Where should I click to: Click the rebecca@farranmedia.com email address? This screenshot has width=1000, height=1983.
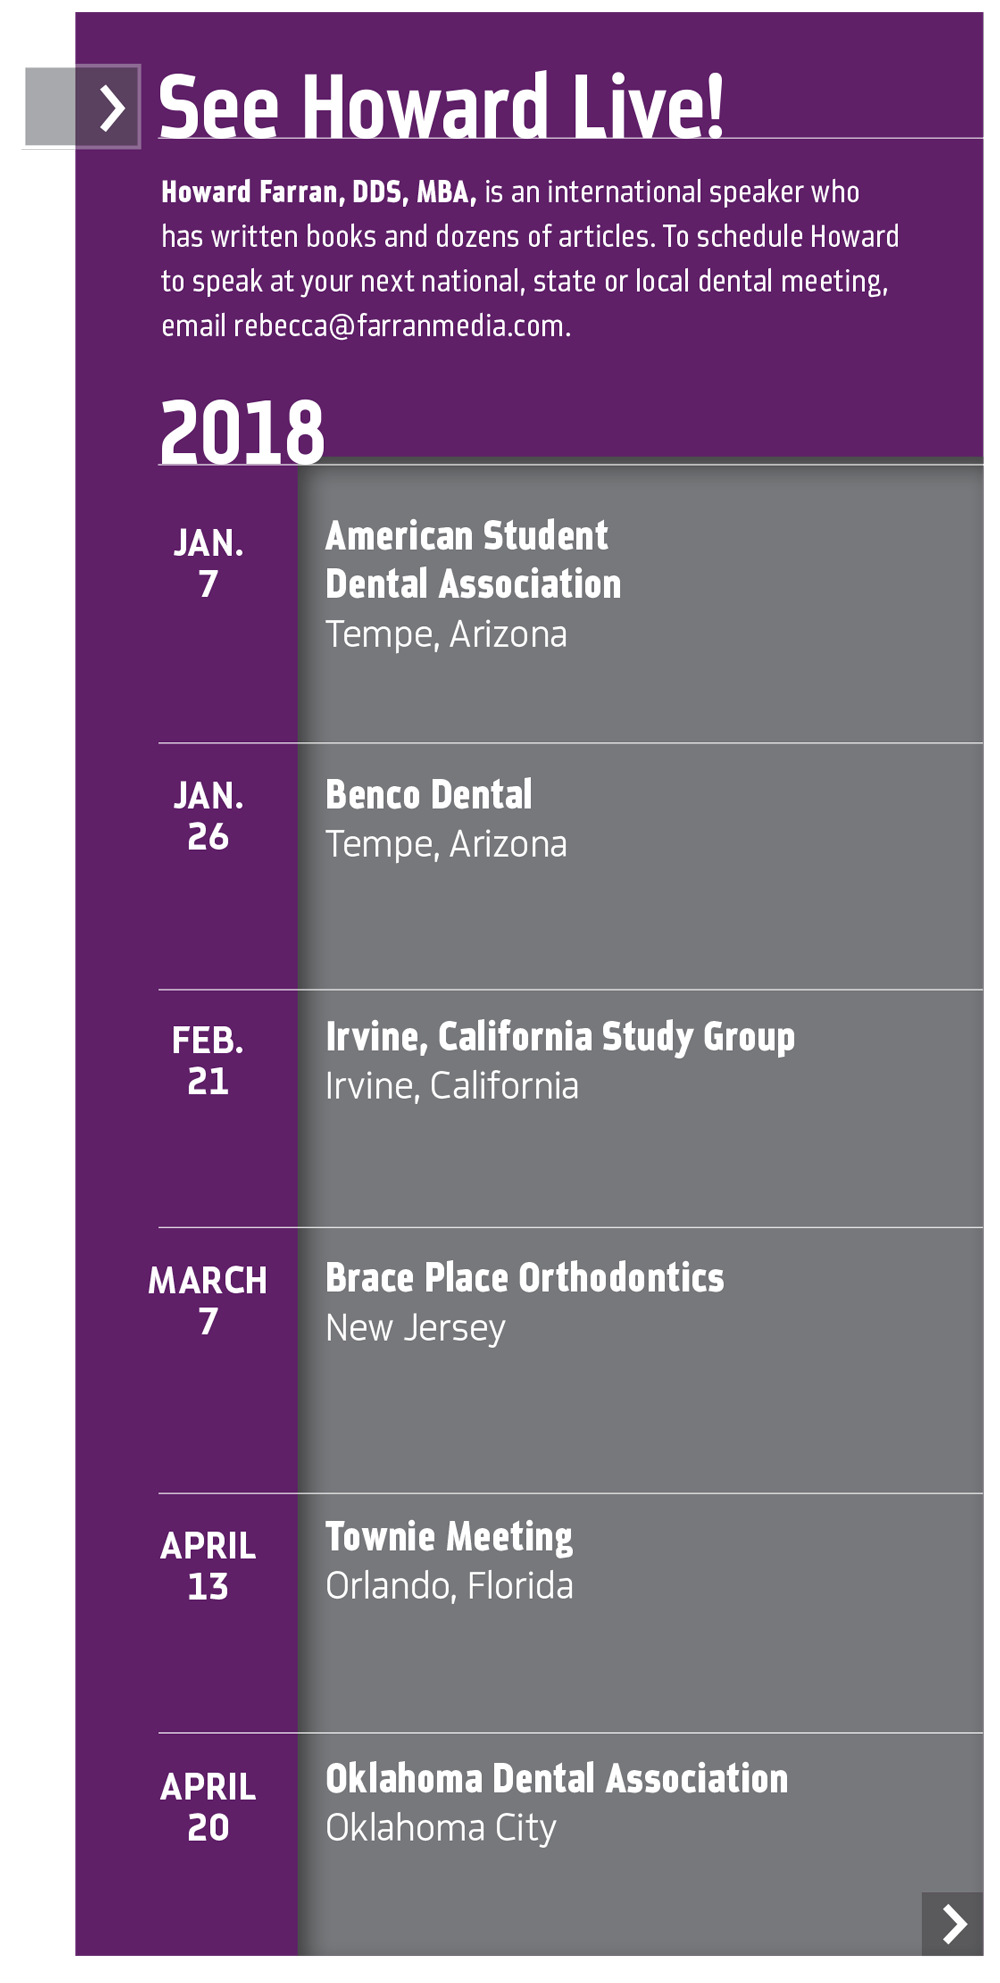(x=398, y=326)
